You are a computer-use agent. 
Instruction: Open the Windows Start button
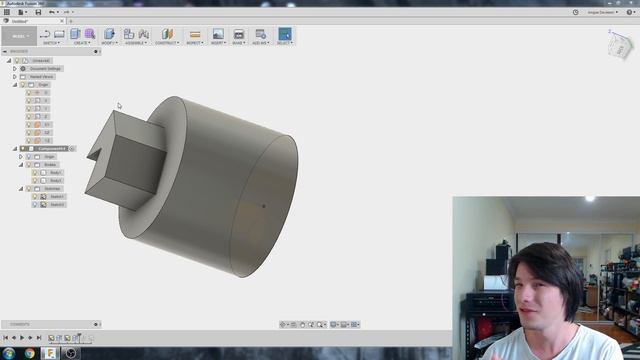[9, 353]
